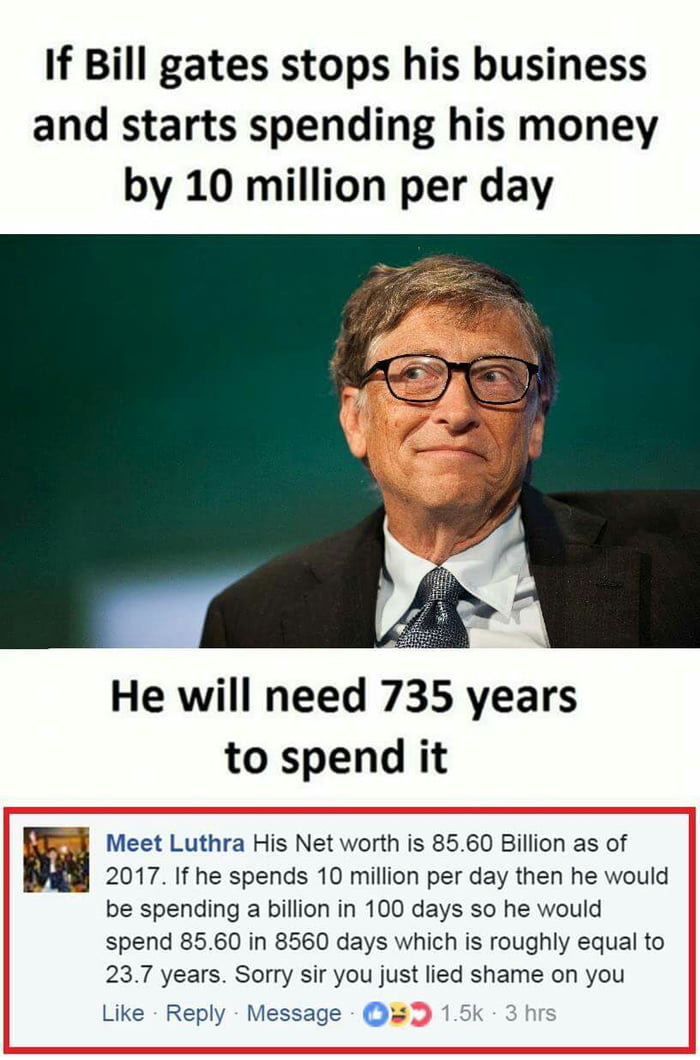The width and height of the screenshot is (700, 1060).
Task: Click the "23.7 years" figure in comment
Action: tap(163, 975)
